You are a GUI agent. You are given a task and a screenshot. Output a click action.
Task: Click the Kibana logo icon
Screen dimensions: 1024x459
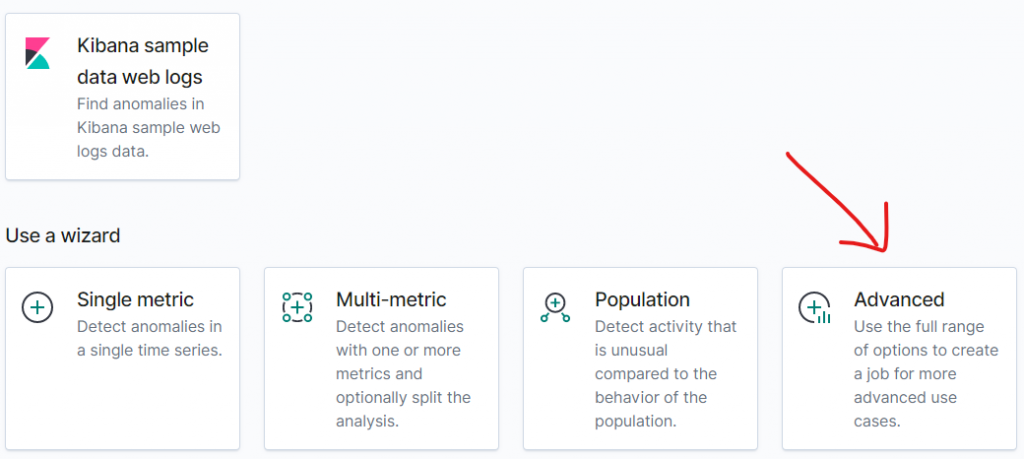pyautogui.click(x=38, y=53)
